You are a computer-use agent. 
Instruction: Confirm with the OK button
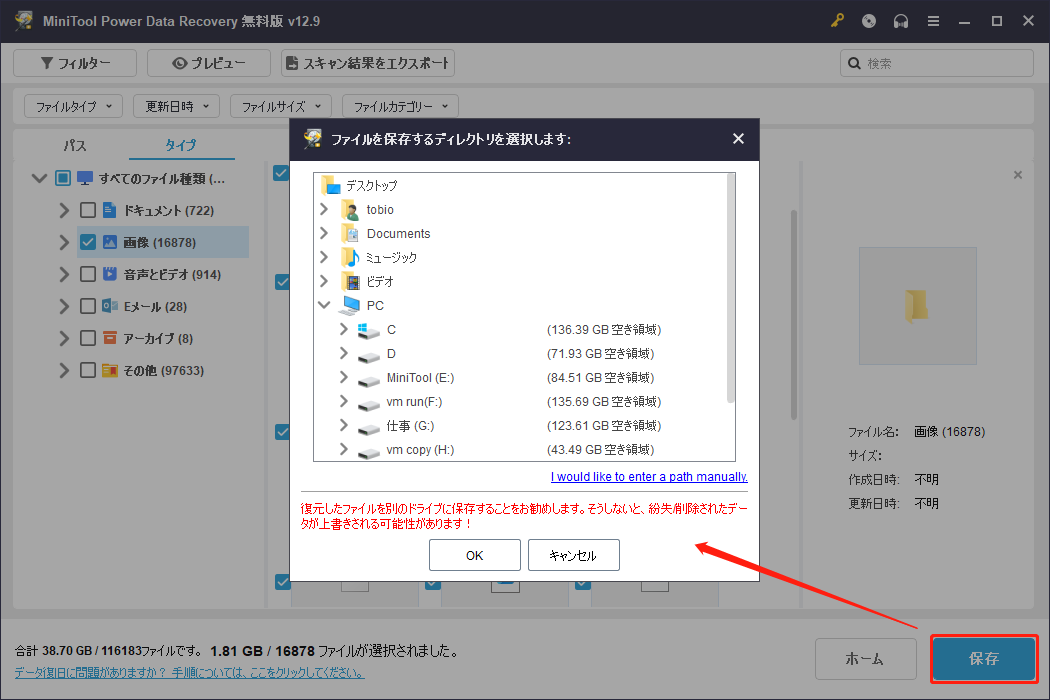click(x=475, y=555)
